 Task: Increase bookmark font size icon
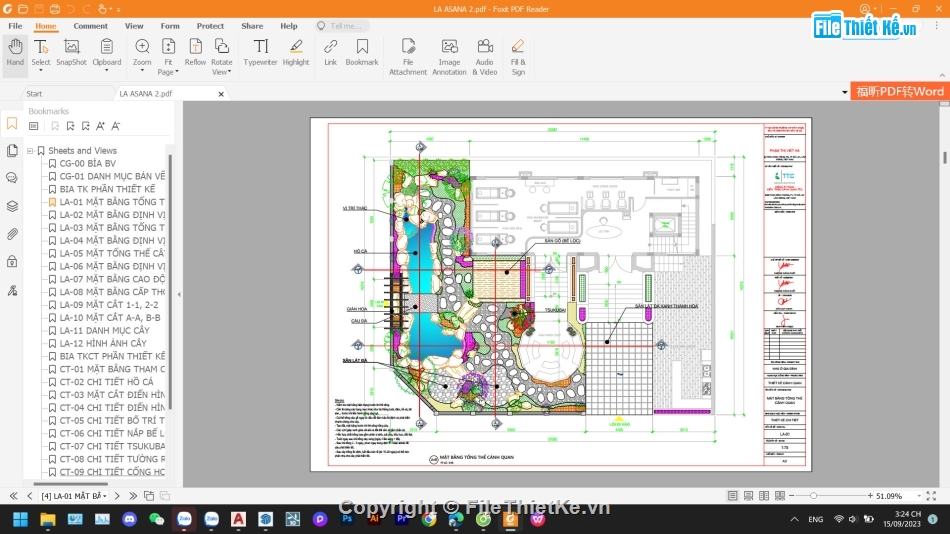[101, 126]
